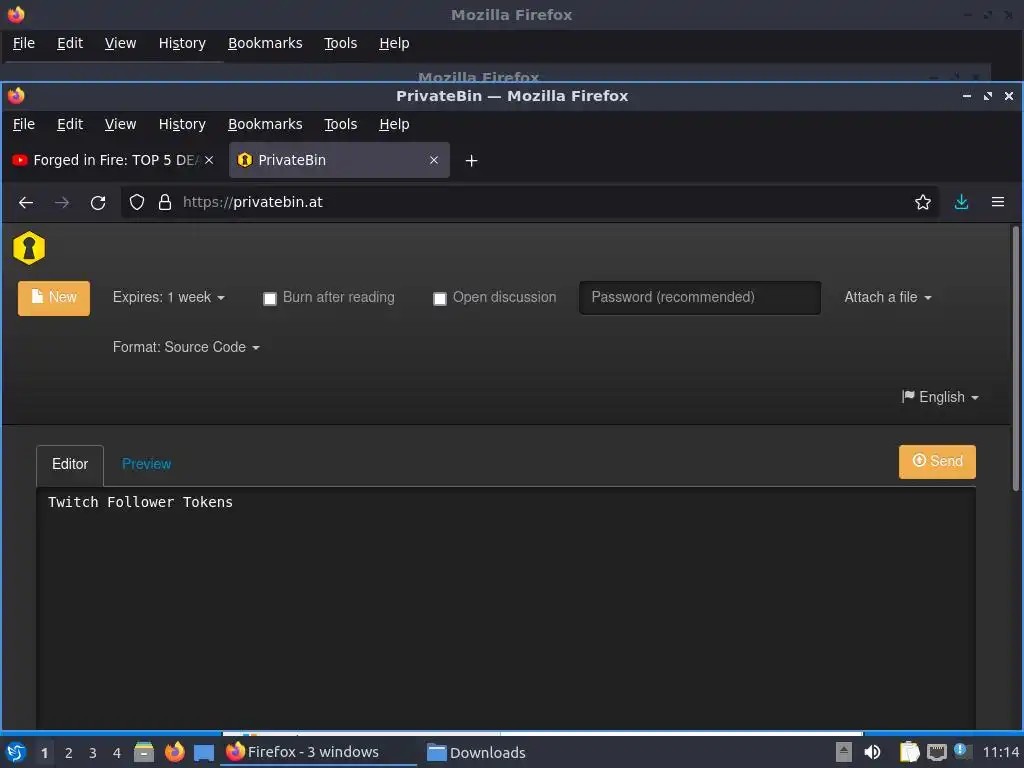
Task: Launch Firefox from taskbar quick launcher
Action: click(x=174, y=752)
